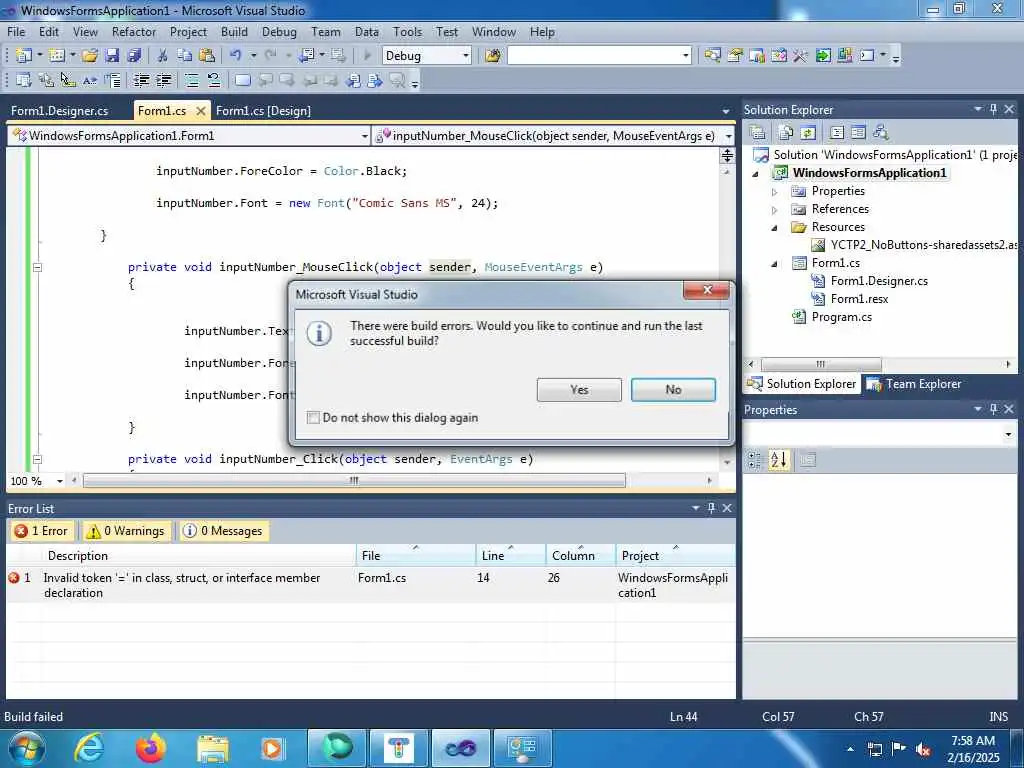1024x768 pixels.
Task: Pin the Solution Explorer panel
Action: coord(993,109)
